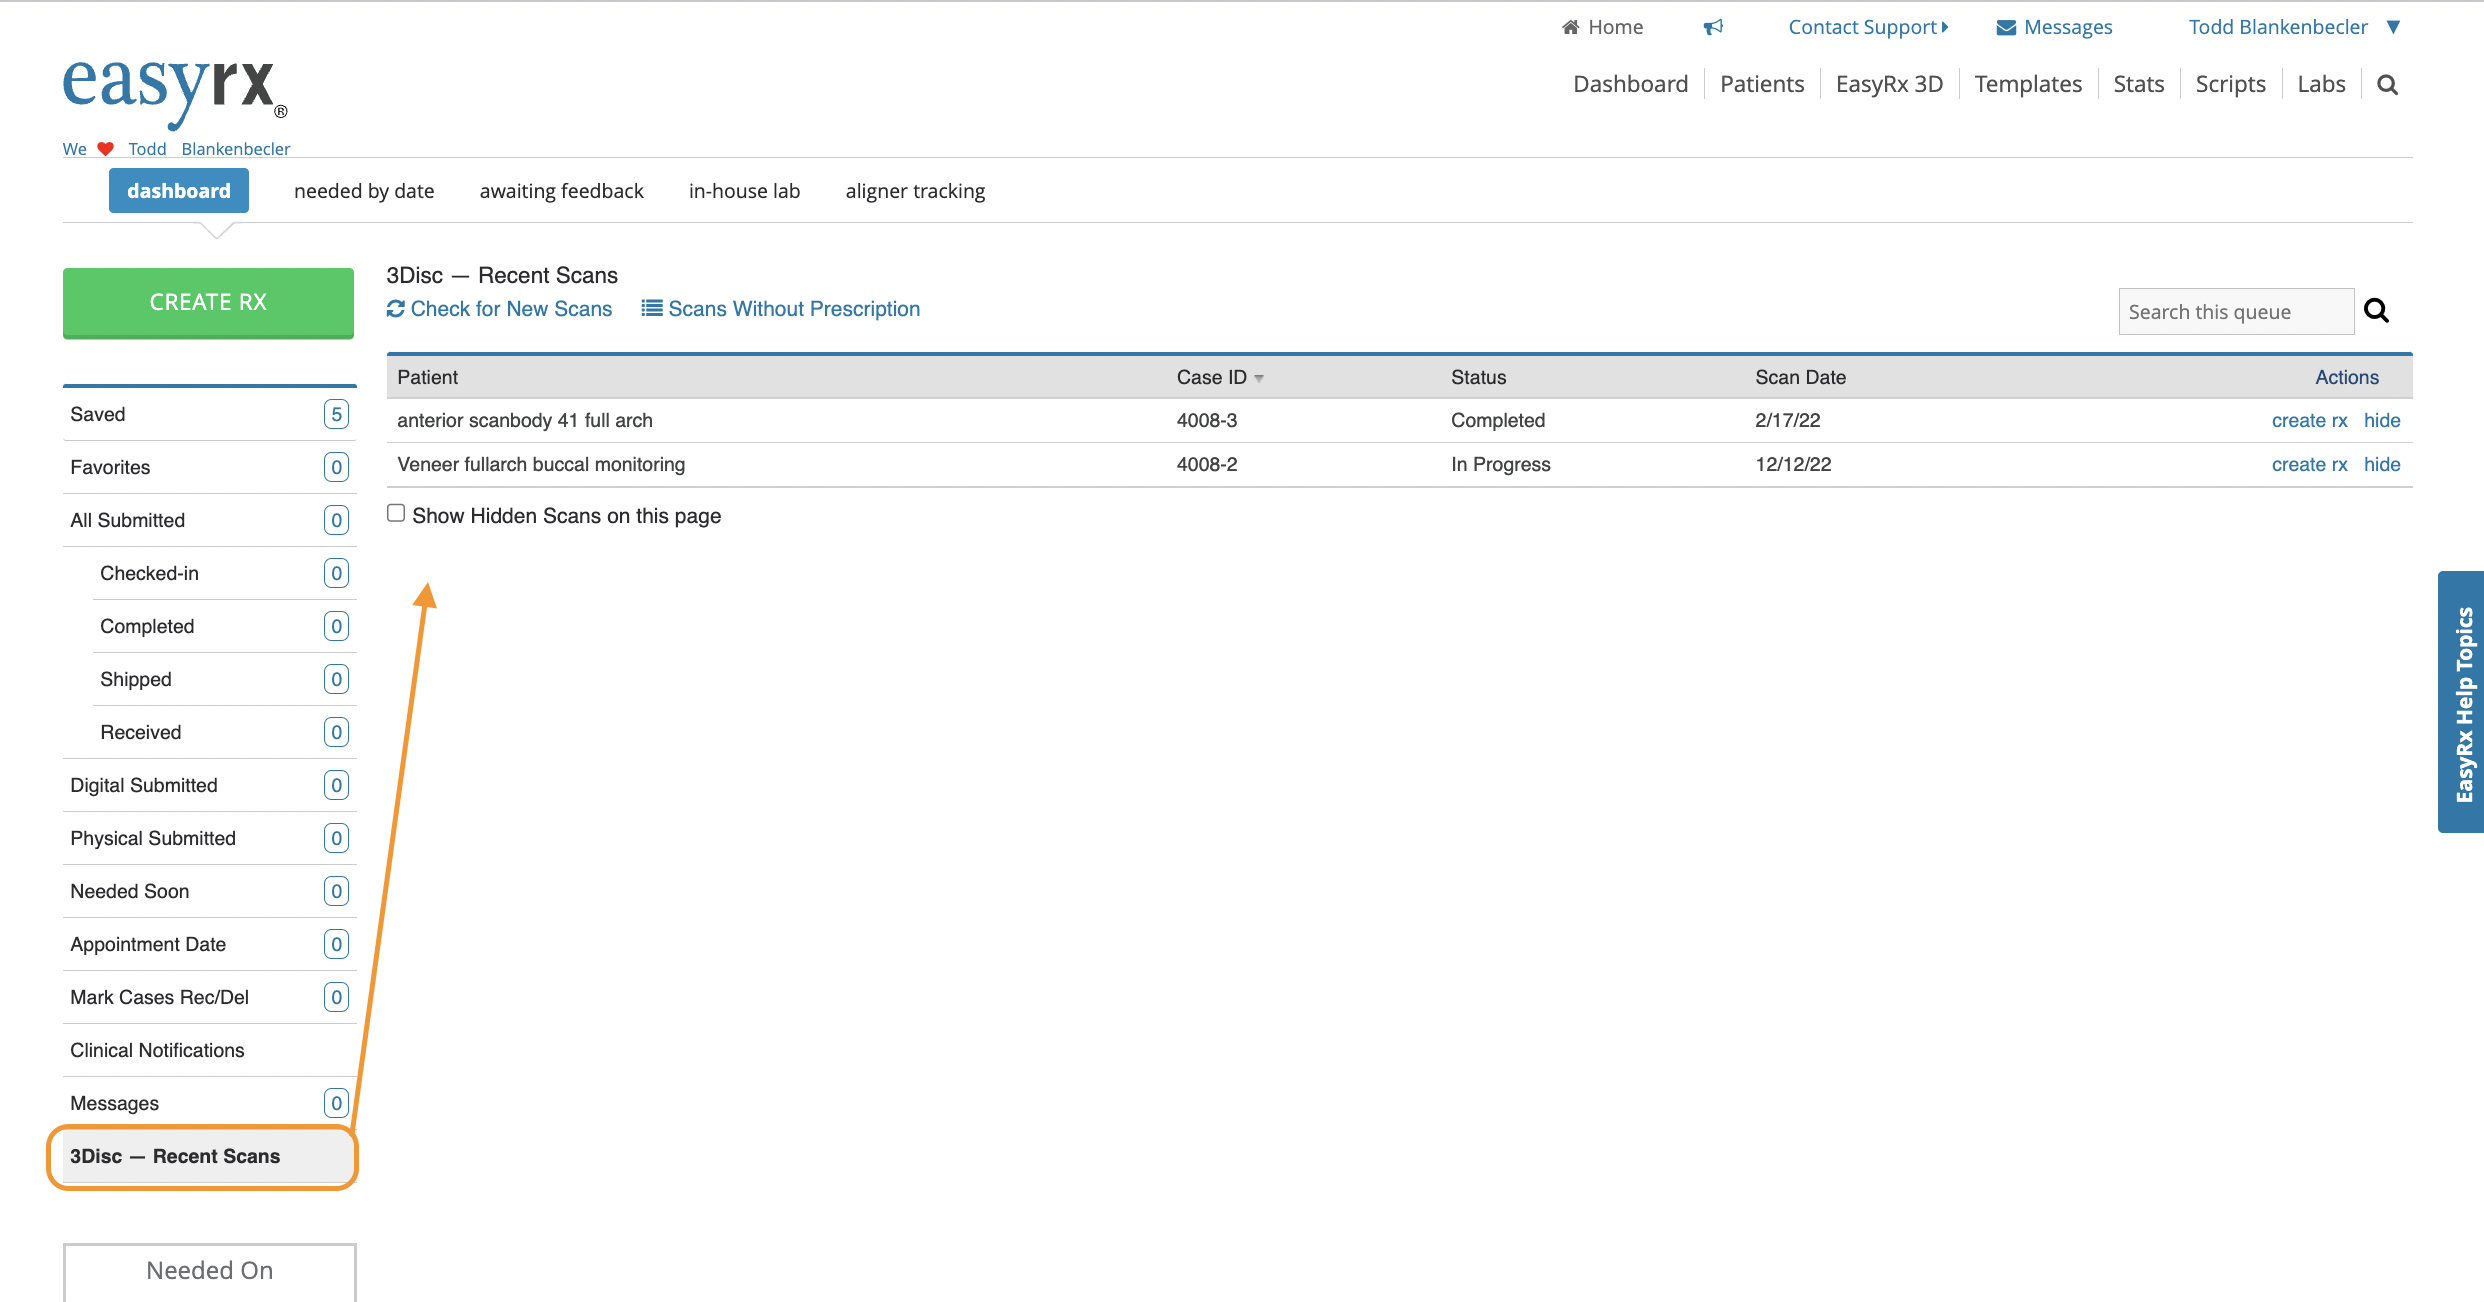2484x1302 pixels.
Task: Switch to awaiting feedback tab
Action: pos(561,191)
